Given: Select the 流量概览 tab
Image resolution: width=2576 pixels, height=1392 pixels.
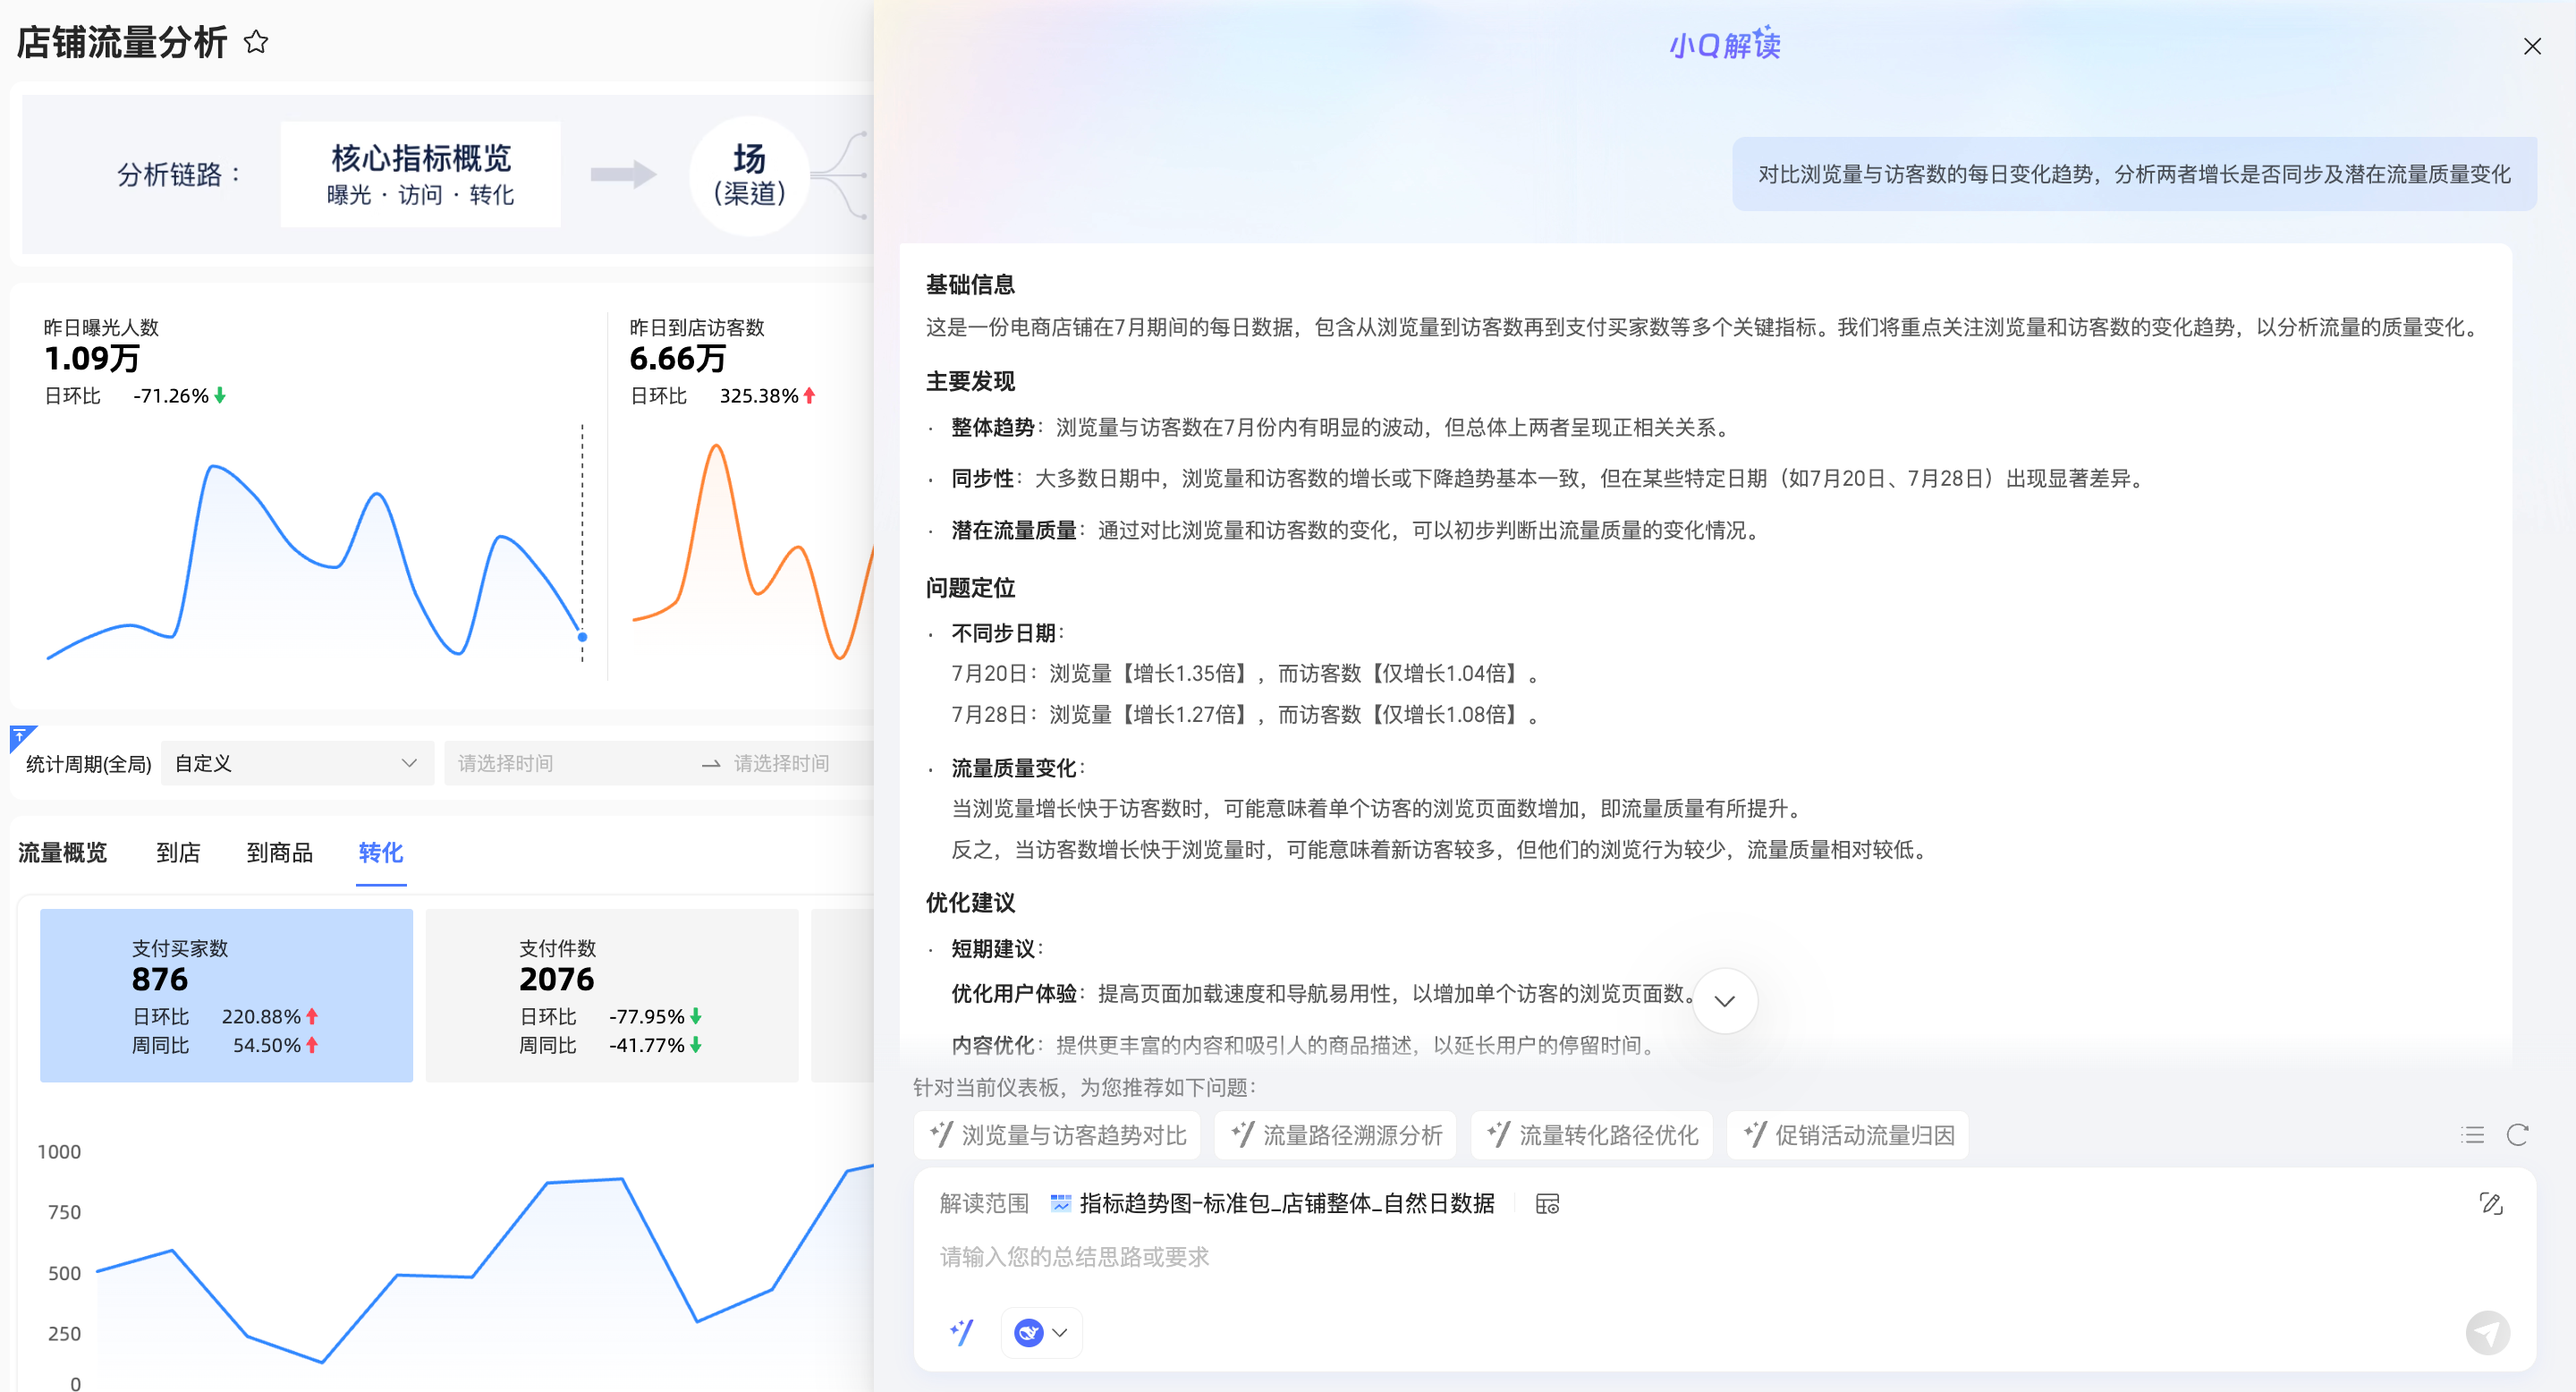Looking at the screenshot, I should pyautogui.click(x=62, y=852).
